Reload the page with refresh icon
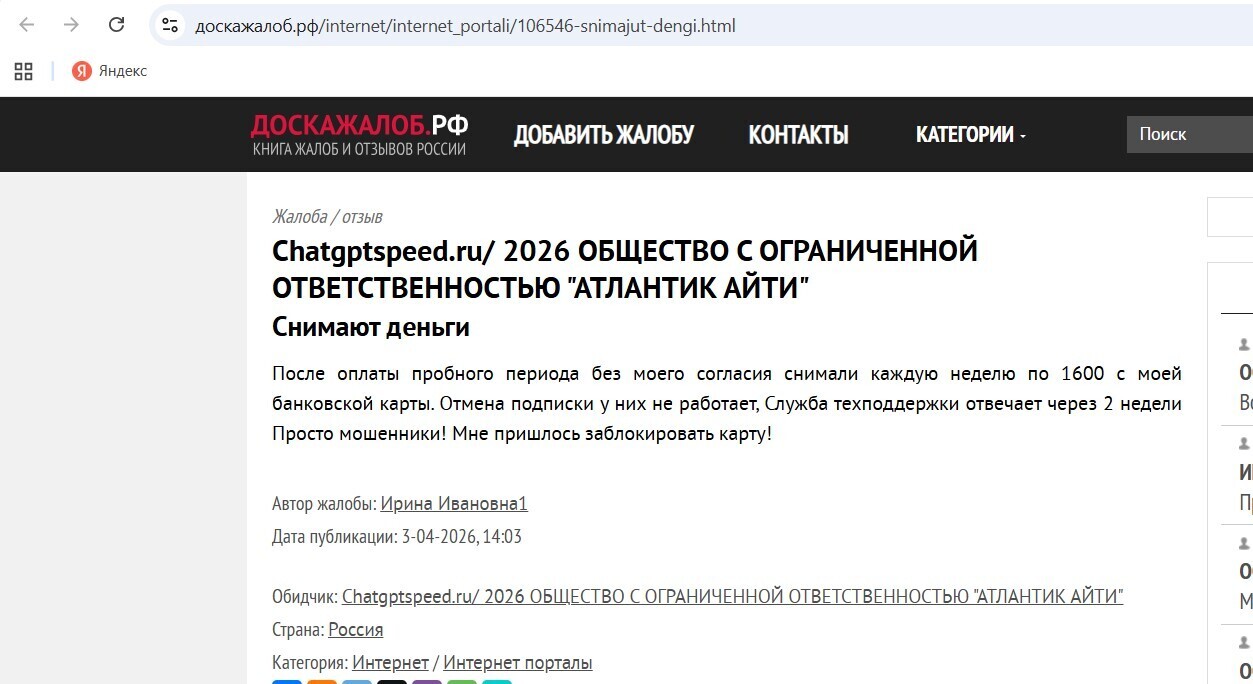This screenshot has height=684, width=1253. [x=116, y=25]
